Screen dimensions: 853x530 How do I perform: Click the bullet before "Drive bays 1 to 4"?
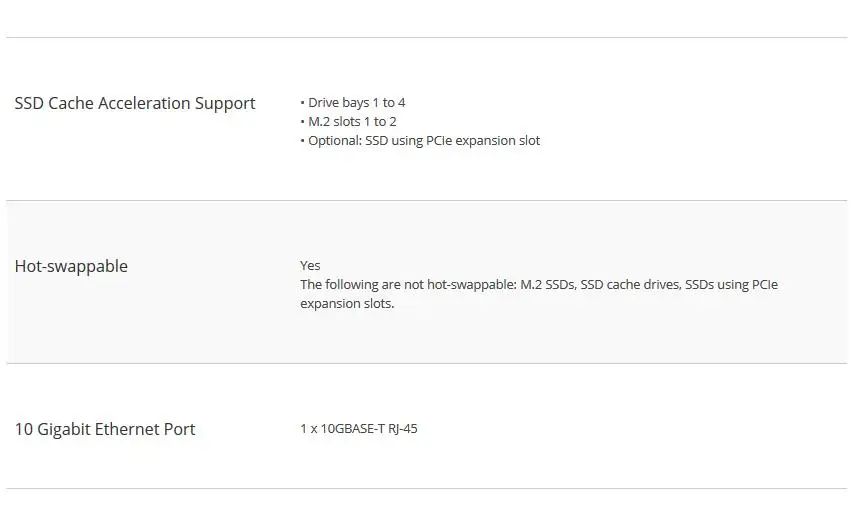coord(302,103)
